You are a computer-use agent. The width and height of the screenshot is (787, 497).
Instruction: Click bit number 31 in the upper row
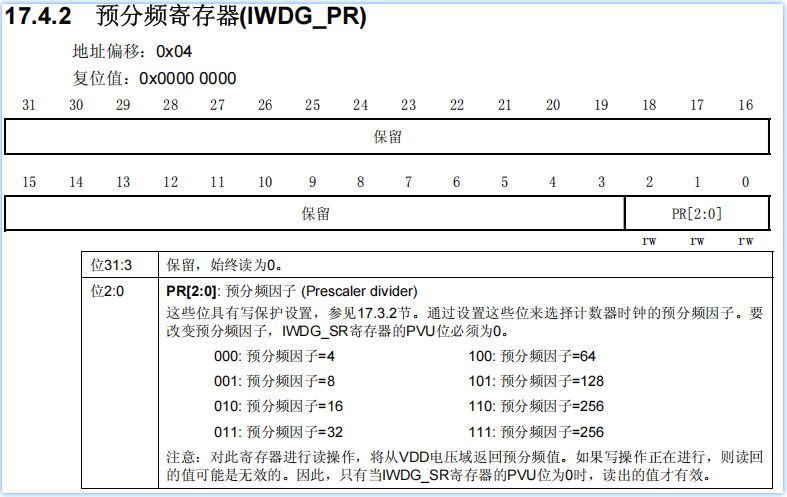pyautogui.click(x=29, y=105)
